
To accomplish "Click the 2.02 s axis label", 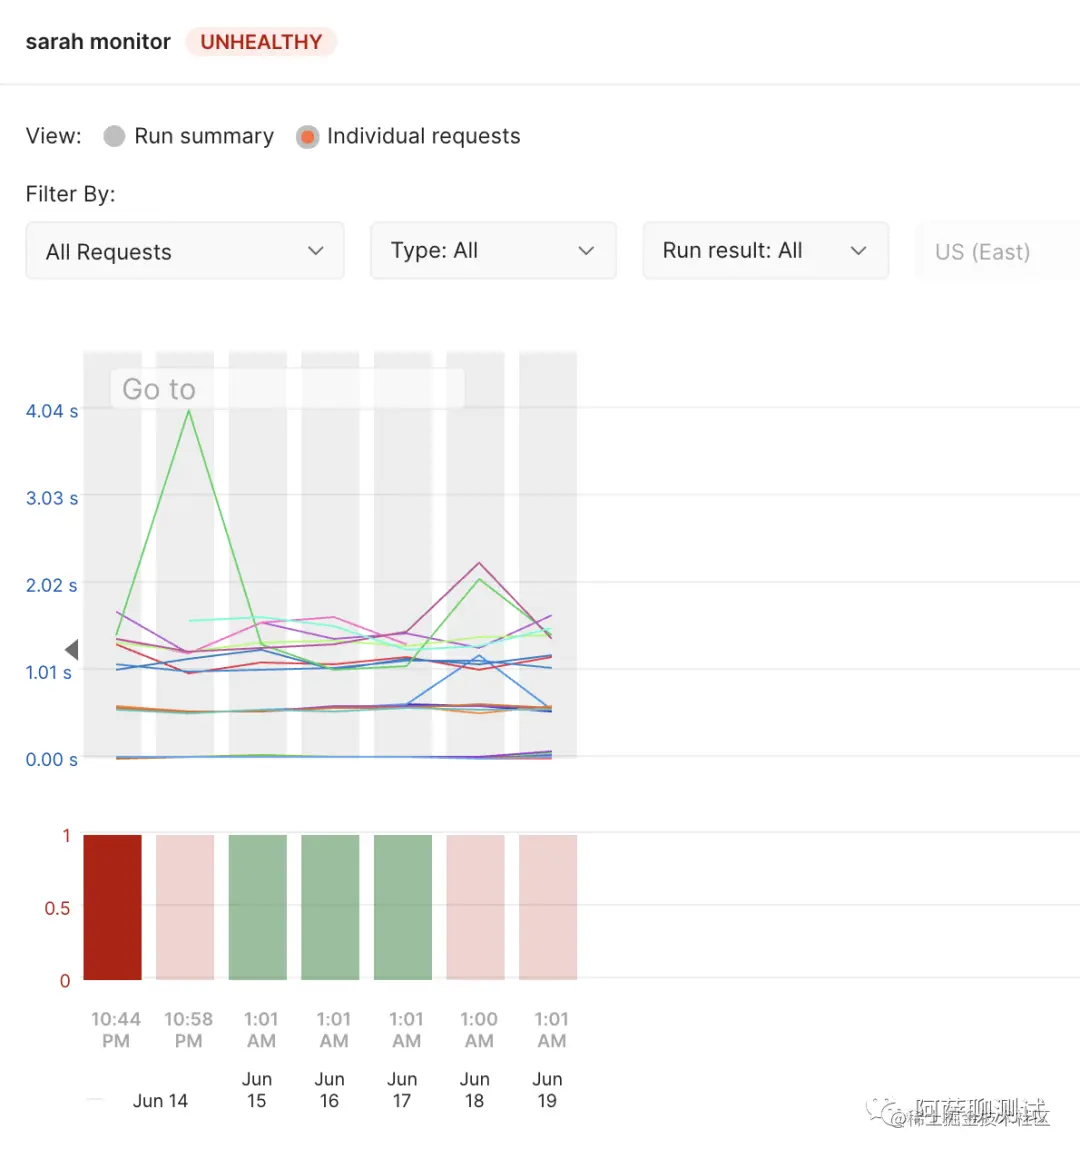I will [52, 586].
